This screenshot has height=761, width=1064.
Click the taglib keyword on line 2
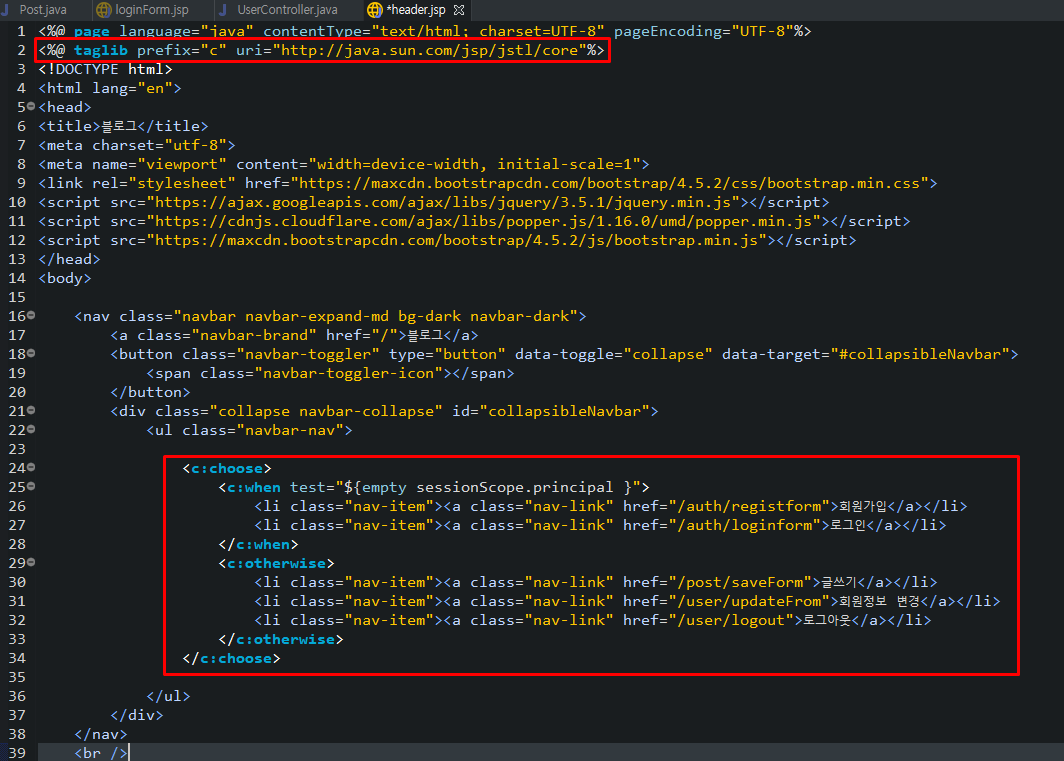tap(100, 50)
